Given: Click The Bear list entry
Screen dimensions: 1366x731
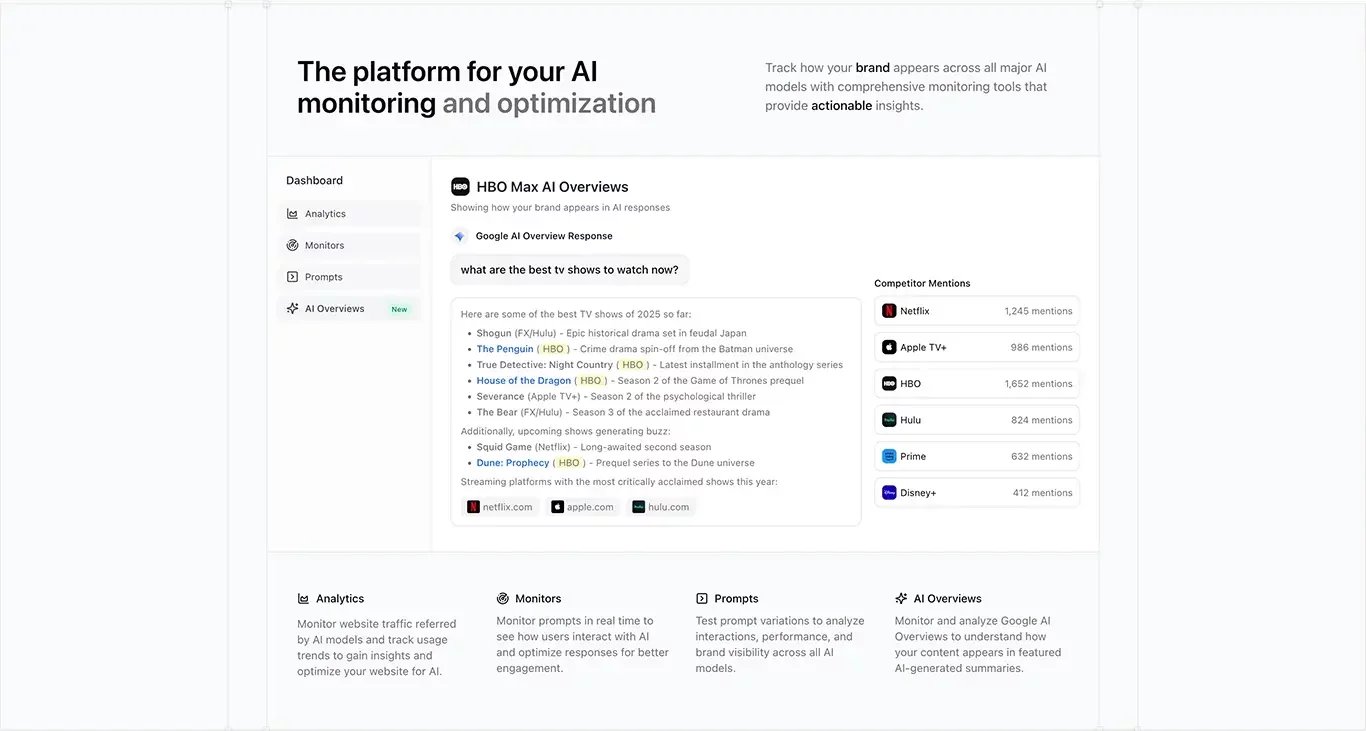Looking at the screenshot, I should point(623,412).
